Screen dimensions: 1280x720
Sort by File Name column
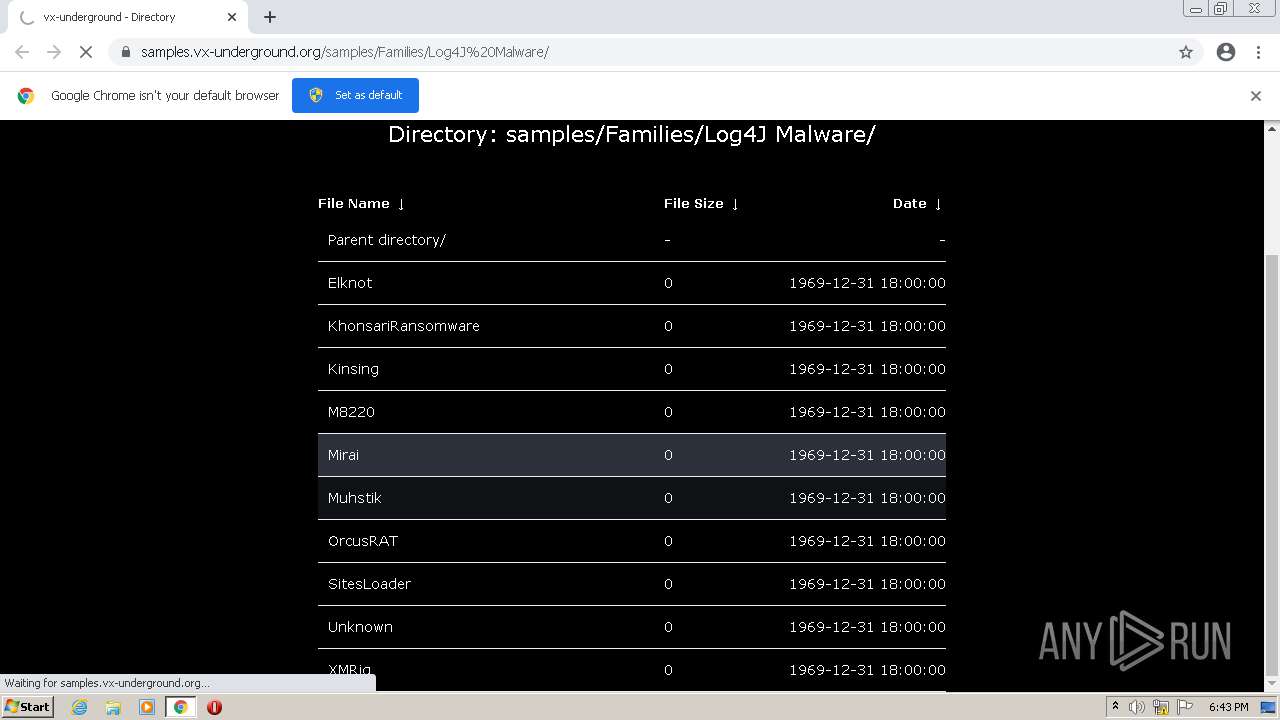[361, 203]
